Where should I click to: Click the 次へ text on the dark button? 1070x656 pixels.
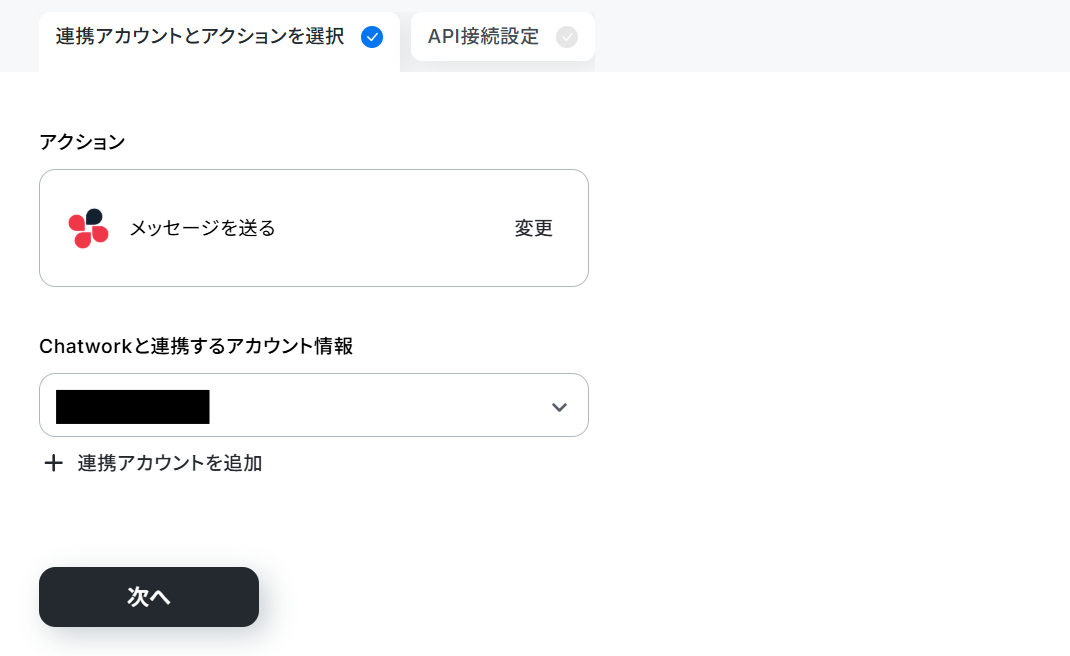click(x=149, y=597)
